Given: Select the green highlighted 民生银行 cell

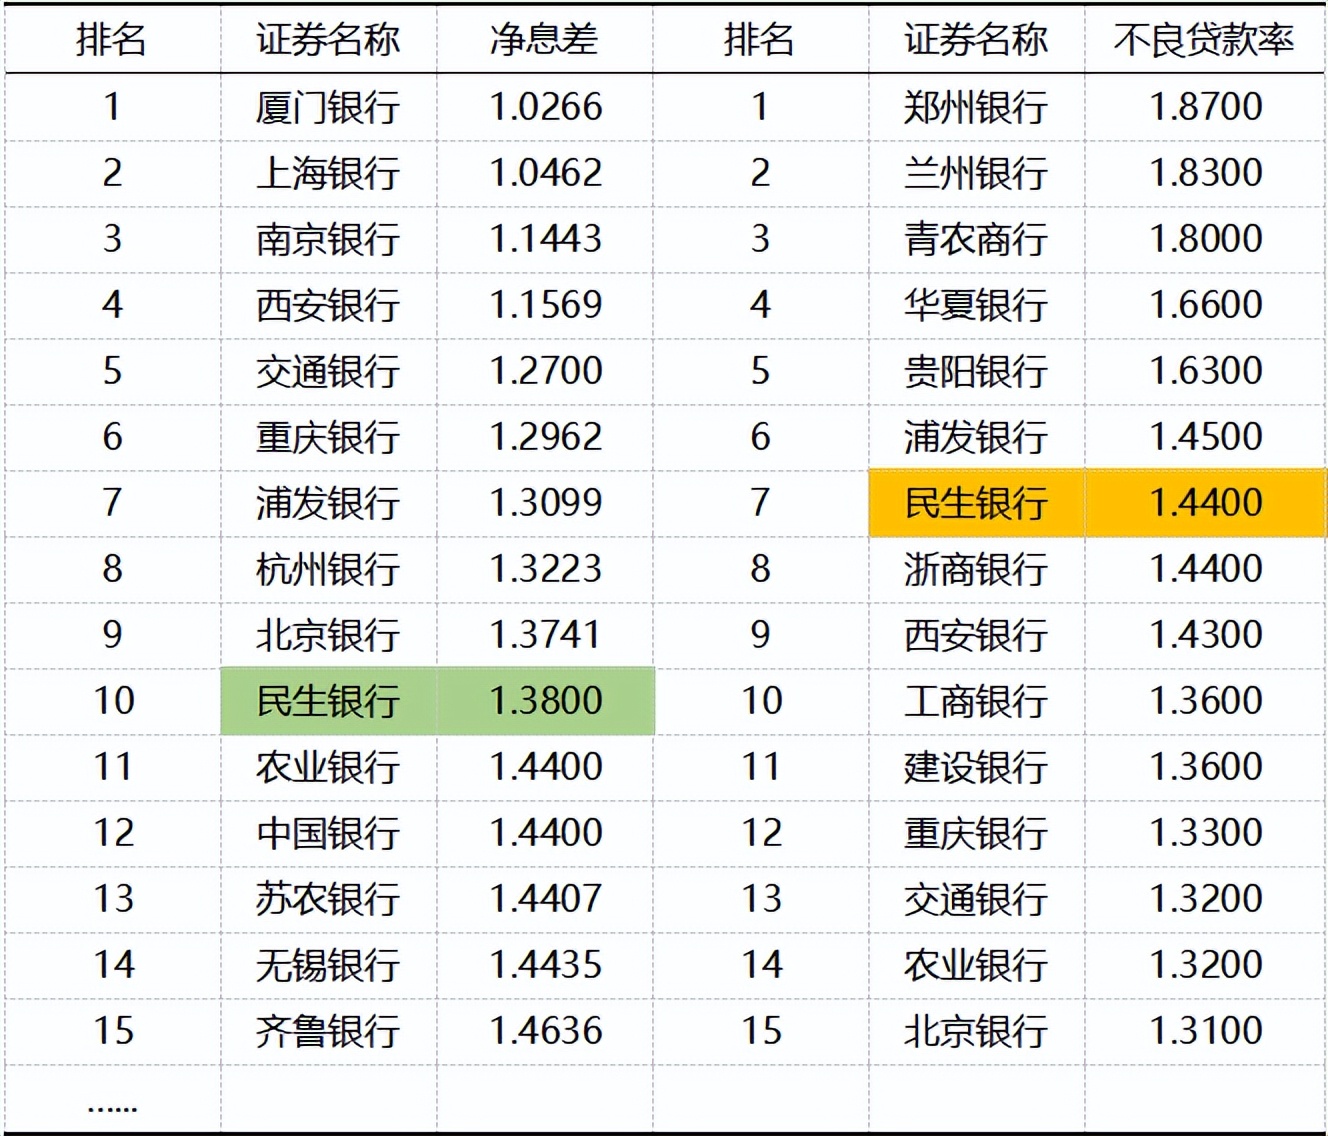Looking at the screenshot, I should coord(328,700).
